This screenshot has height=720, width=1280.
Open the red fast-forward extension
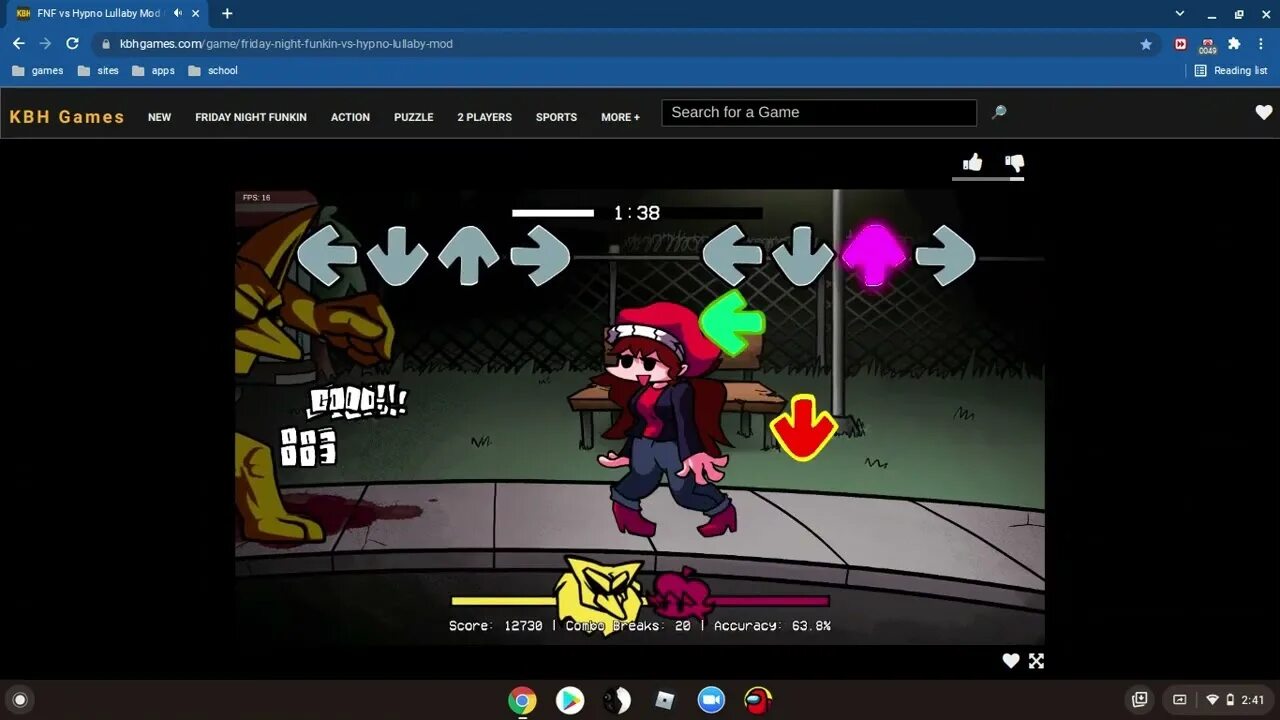point(1181,44)
